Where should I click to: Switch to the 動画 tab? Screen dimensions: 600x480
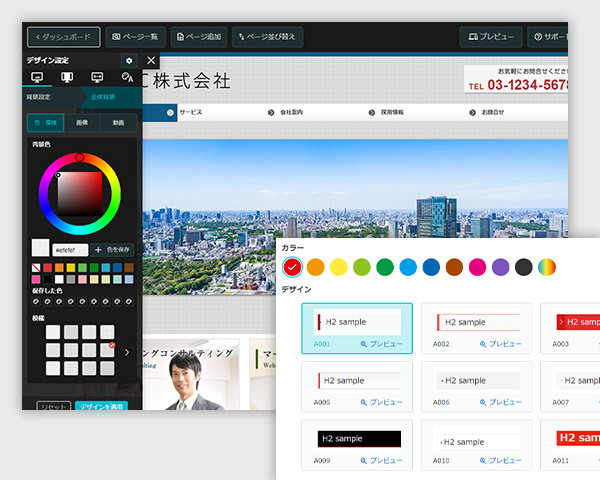(x=118, y=122)
